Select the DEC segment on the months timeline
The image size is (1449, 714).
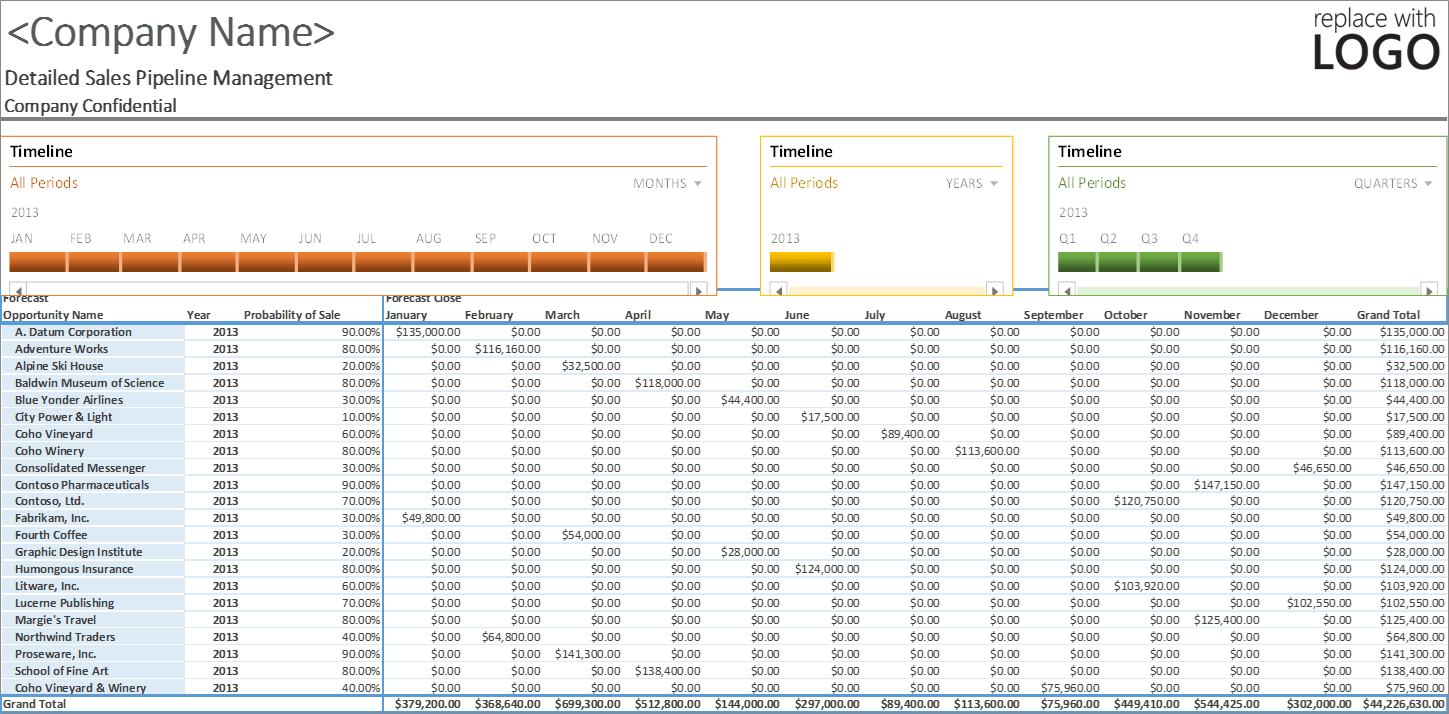677,262
